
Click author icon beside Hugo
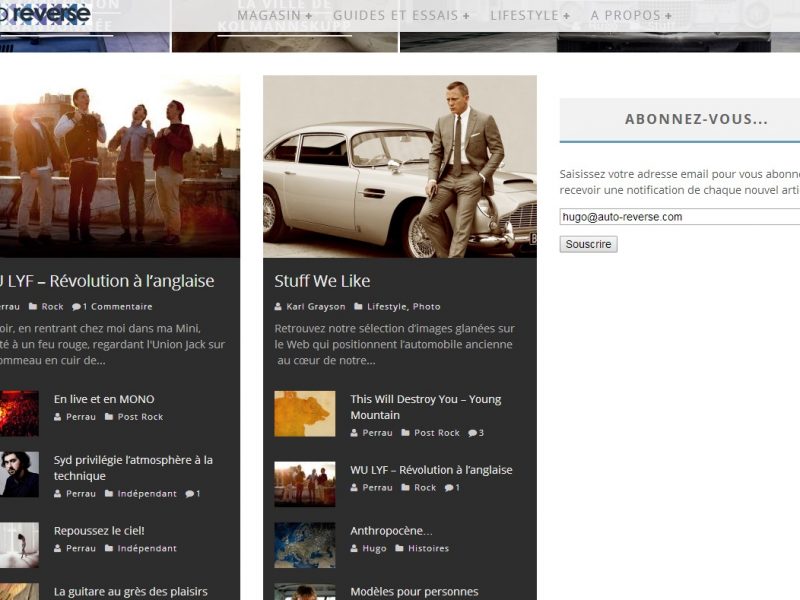point(354,549)
